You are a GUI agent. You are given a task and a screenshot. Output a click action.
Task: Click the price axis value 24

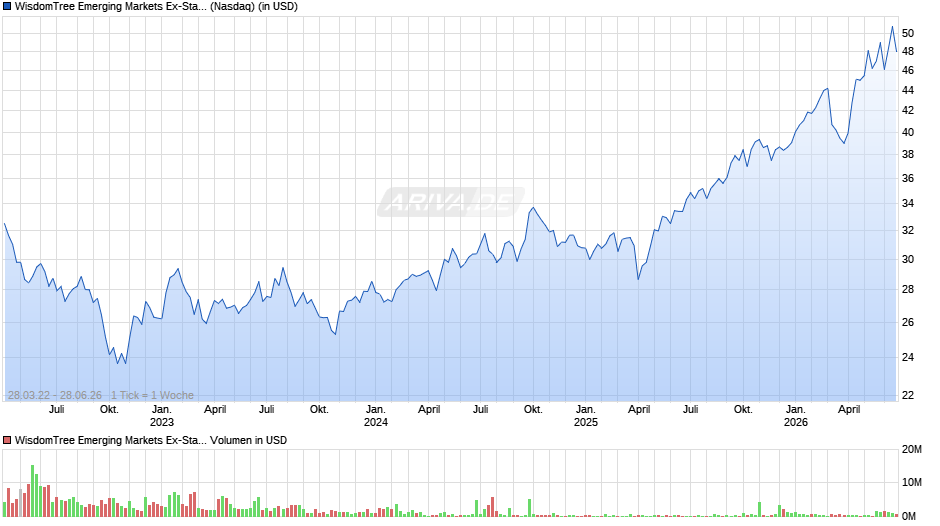tap(908, 357)
